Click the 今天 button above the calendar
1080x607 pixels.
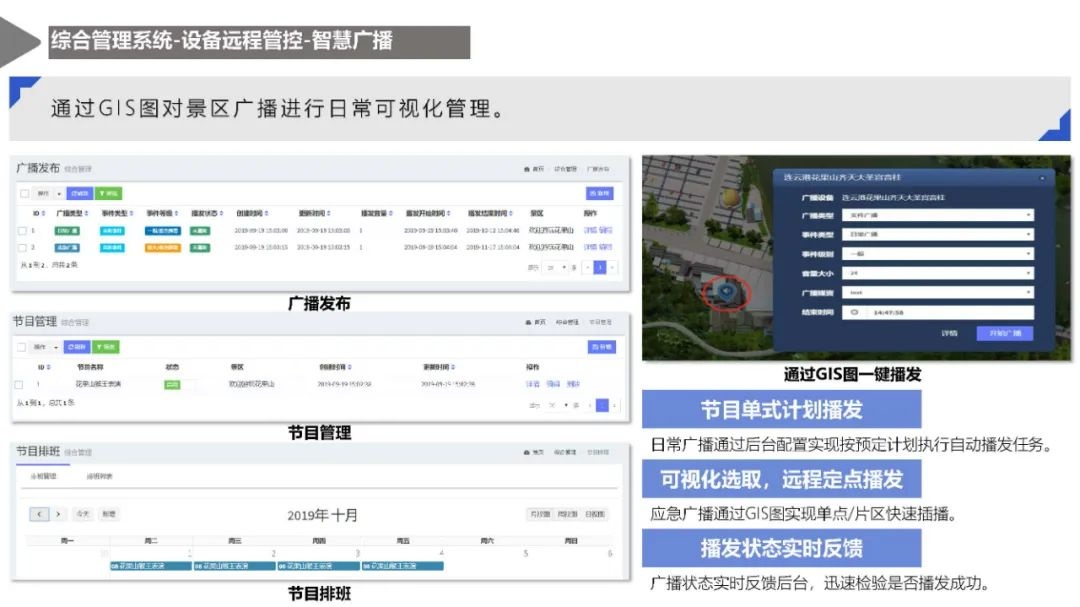[x=80, y=514]
